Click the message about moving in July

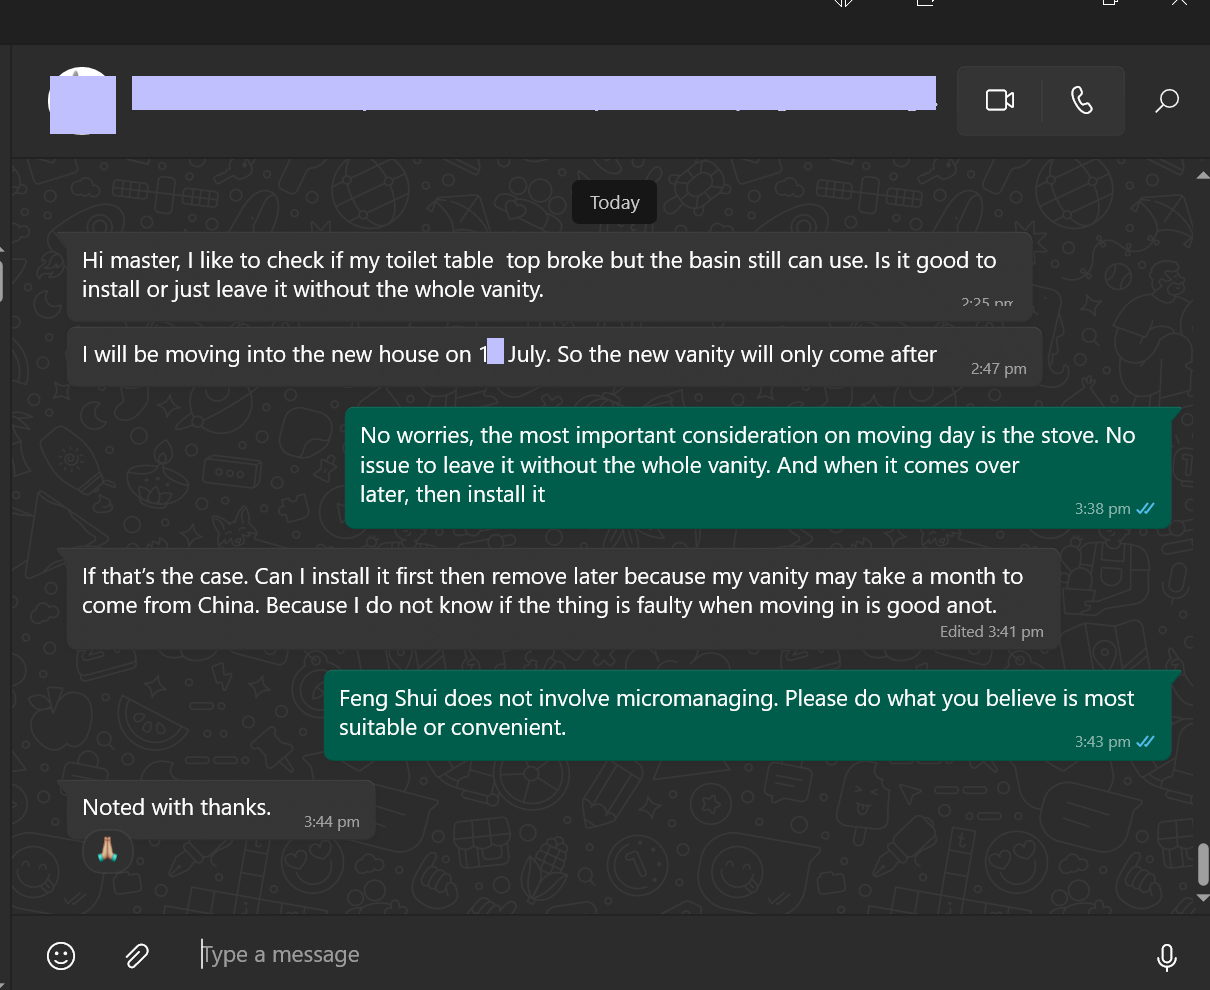pyautogui.click(x=509, y=354)
